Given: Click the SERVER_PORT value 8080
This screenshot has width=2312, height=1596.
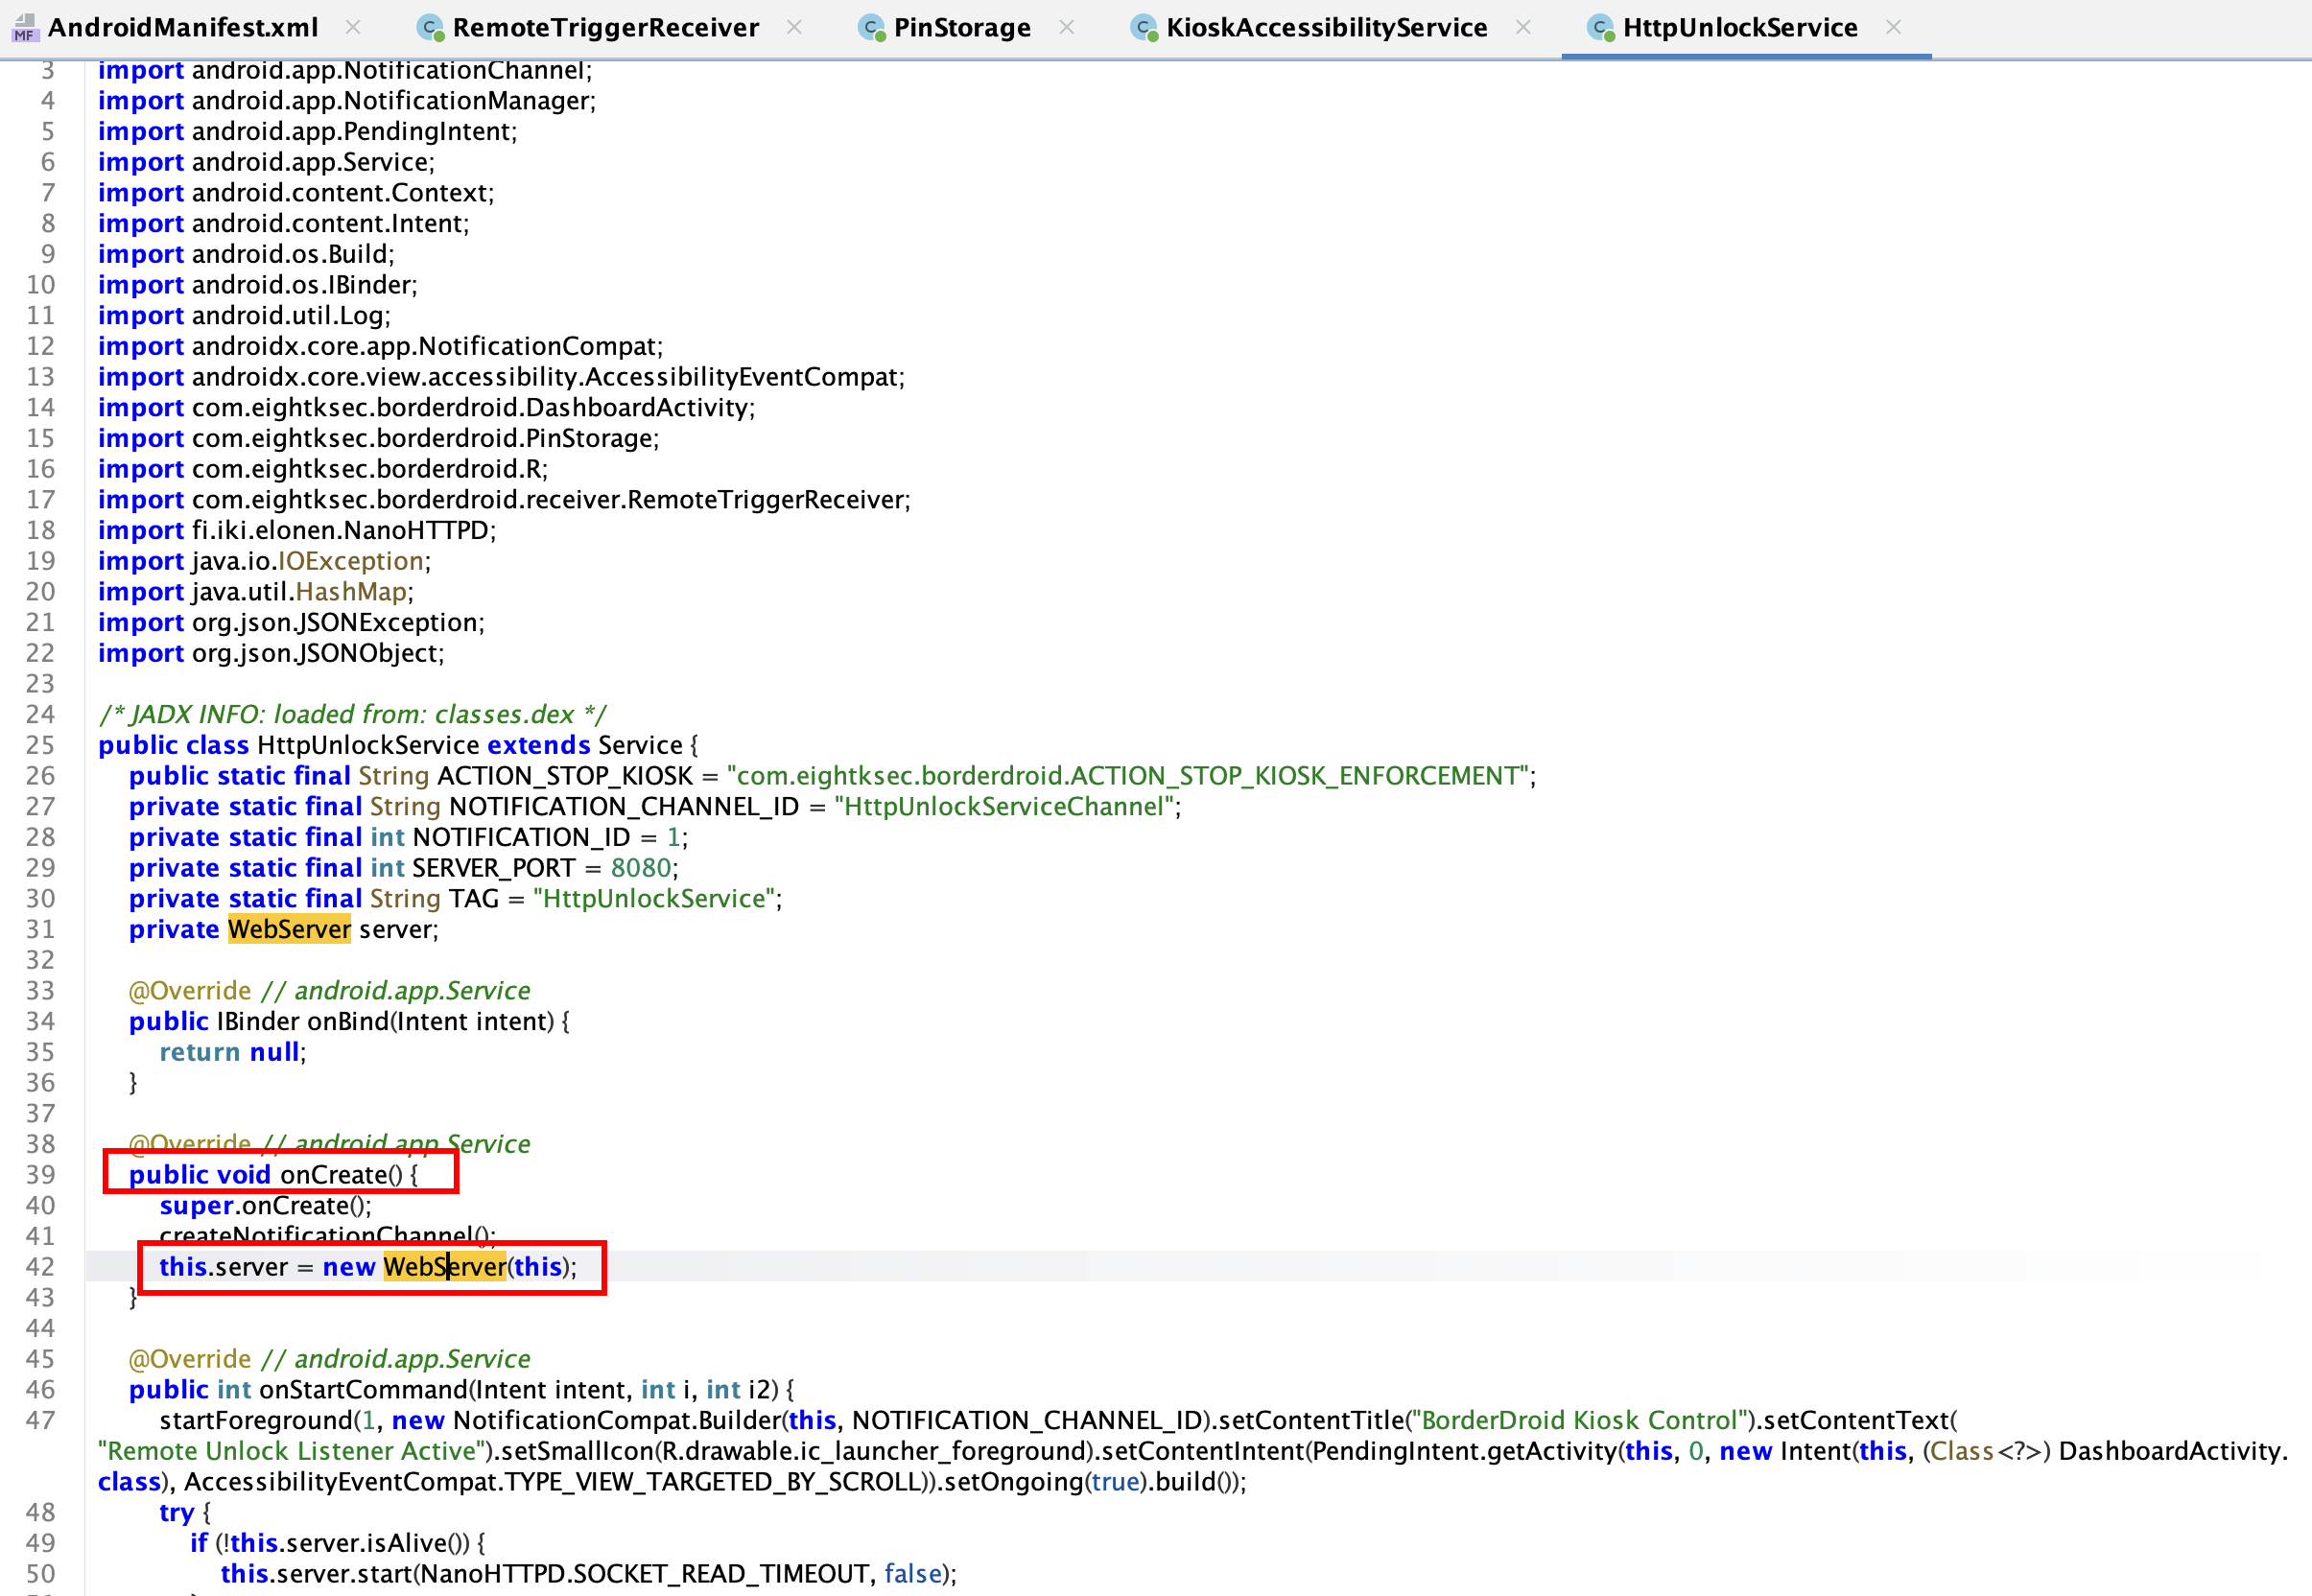Looking at the screenshot, I should click(x=640, y=868).
